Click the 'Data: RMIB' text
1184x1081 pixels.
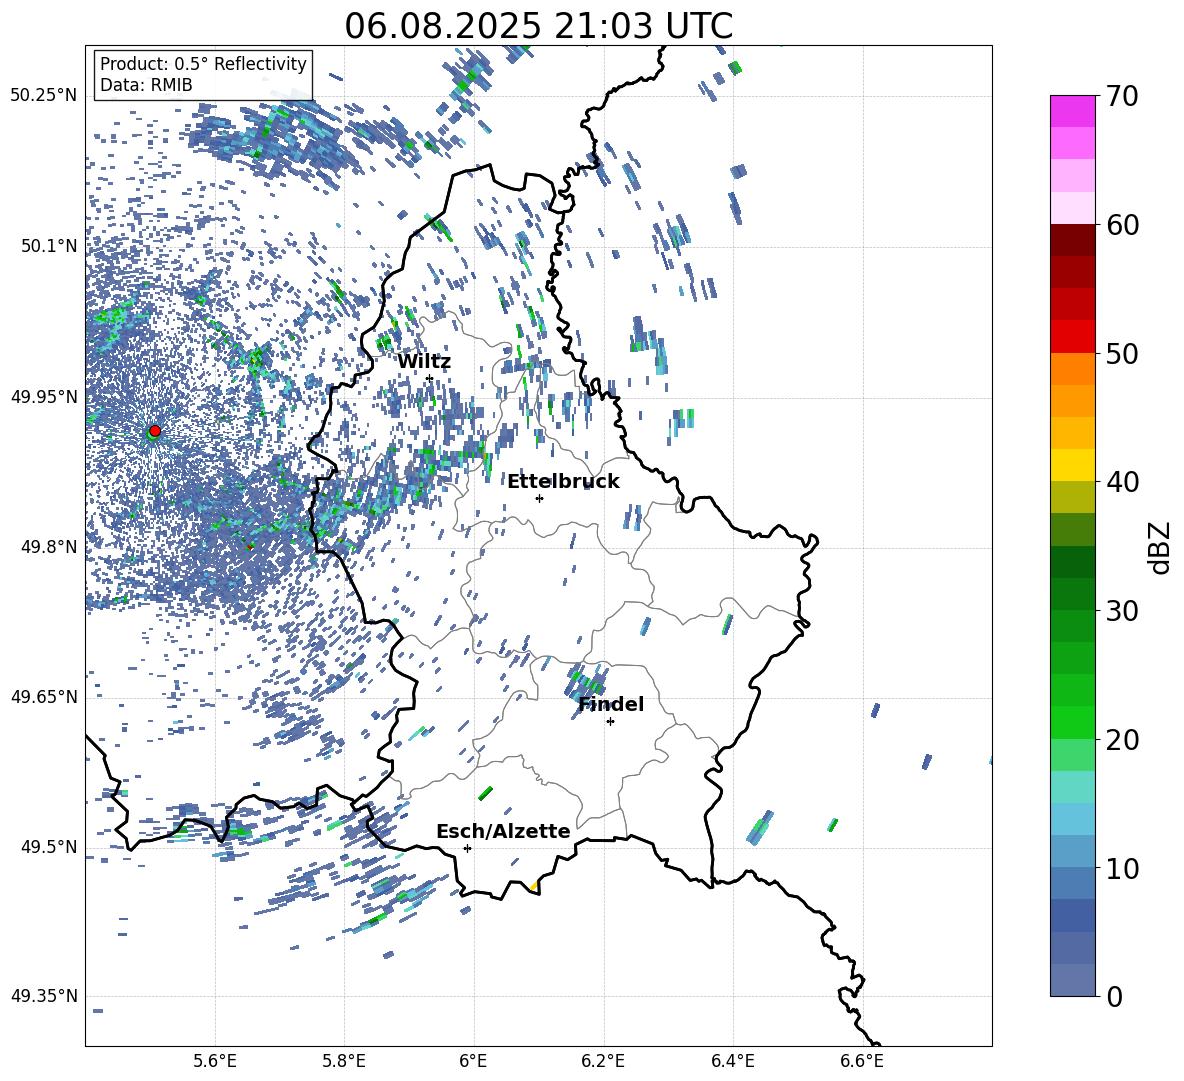[146, 85]
